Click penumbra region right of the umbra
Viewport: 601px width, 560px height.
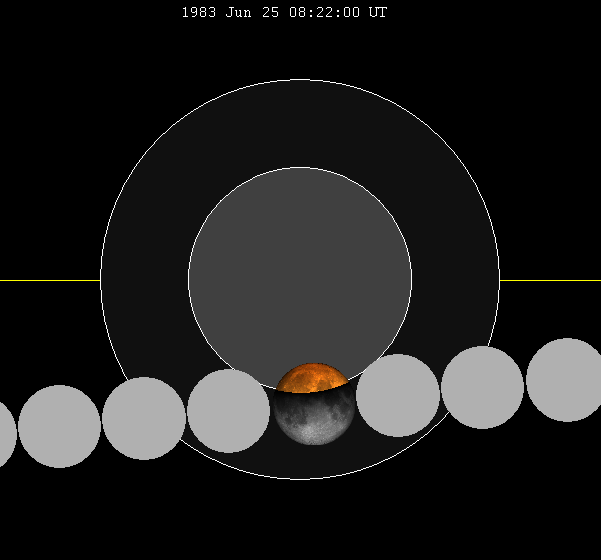click(x=455, y=279)
